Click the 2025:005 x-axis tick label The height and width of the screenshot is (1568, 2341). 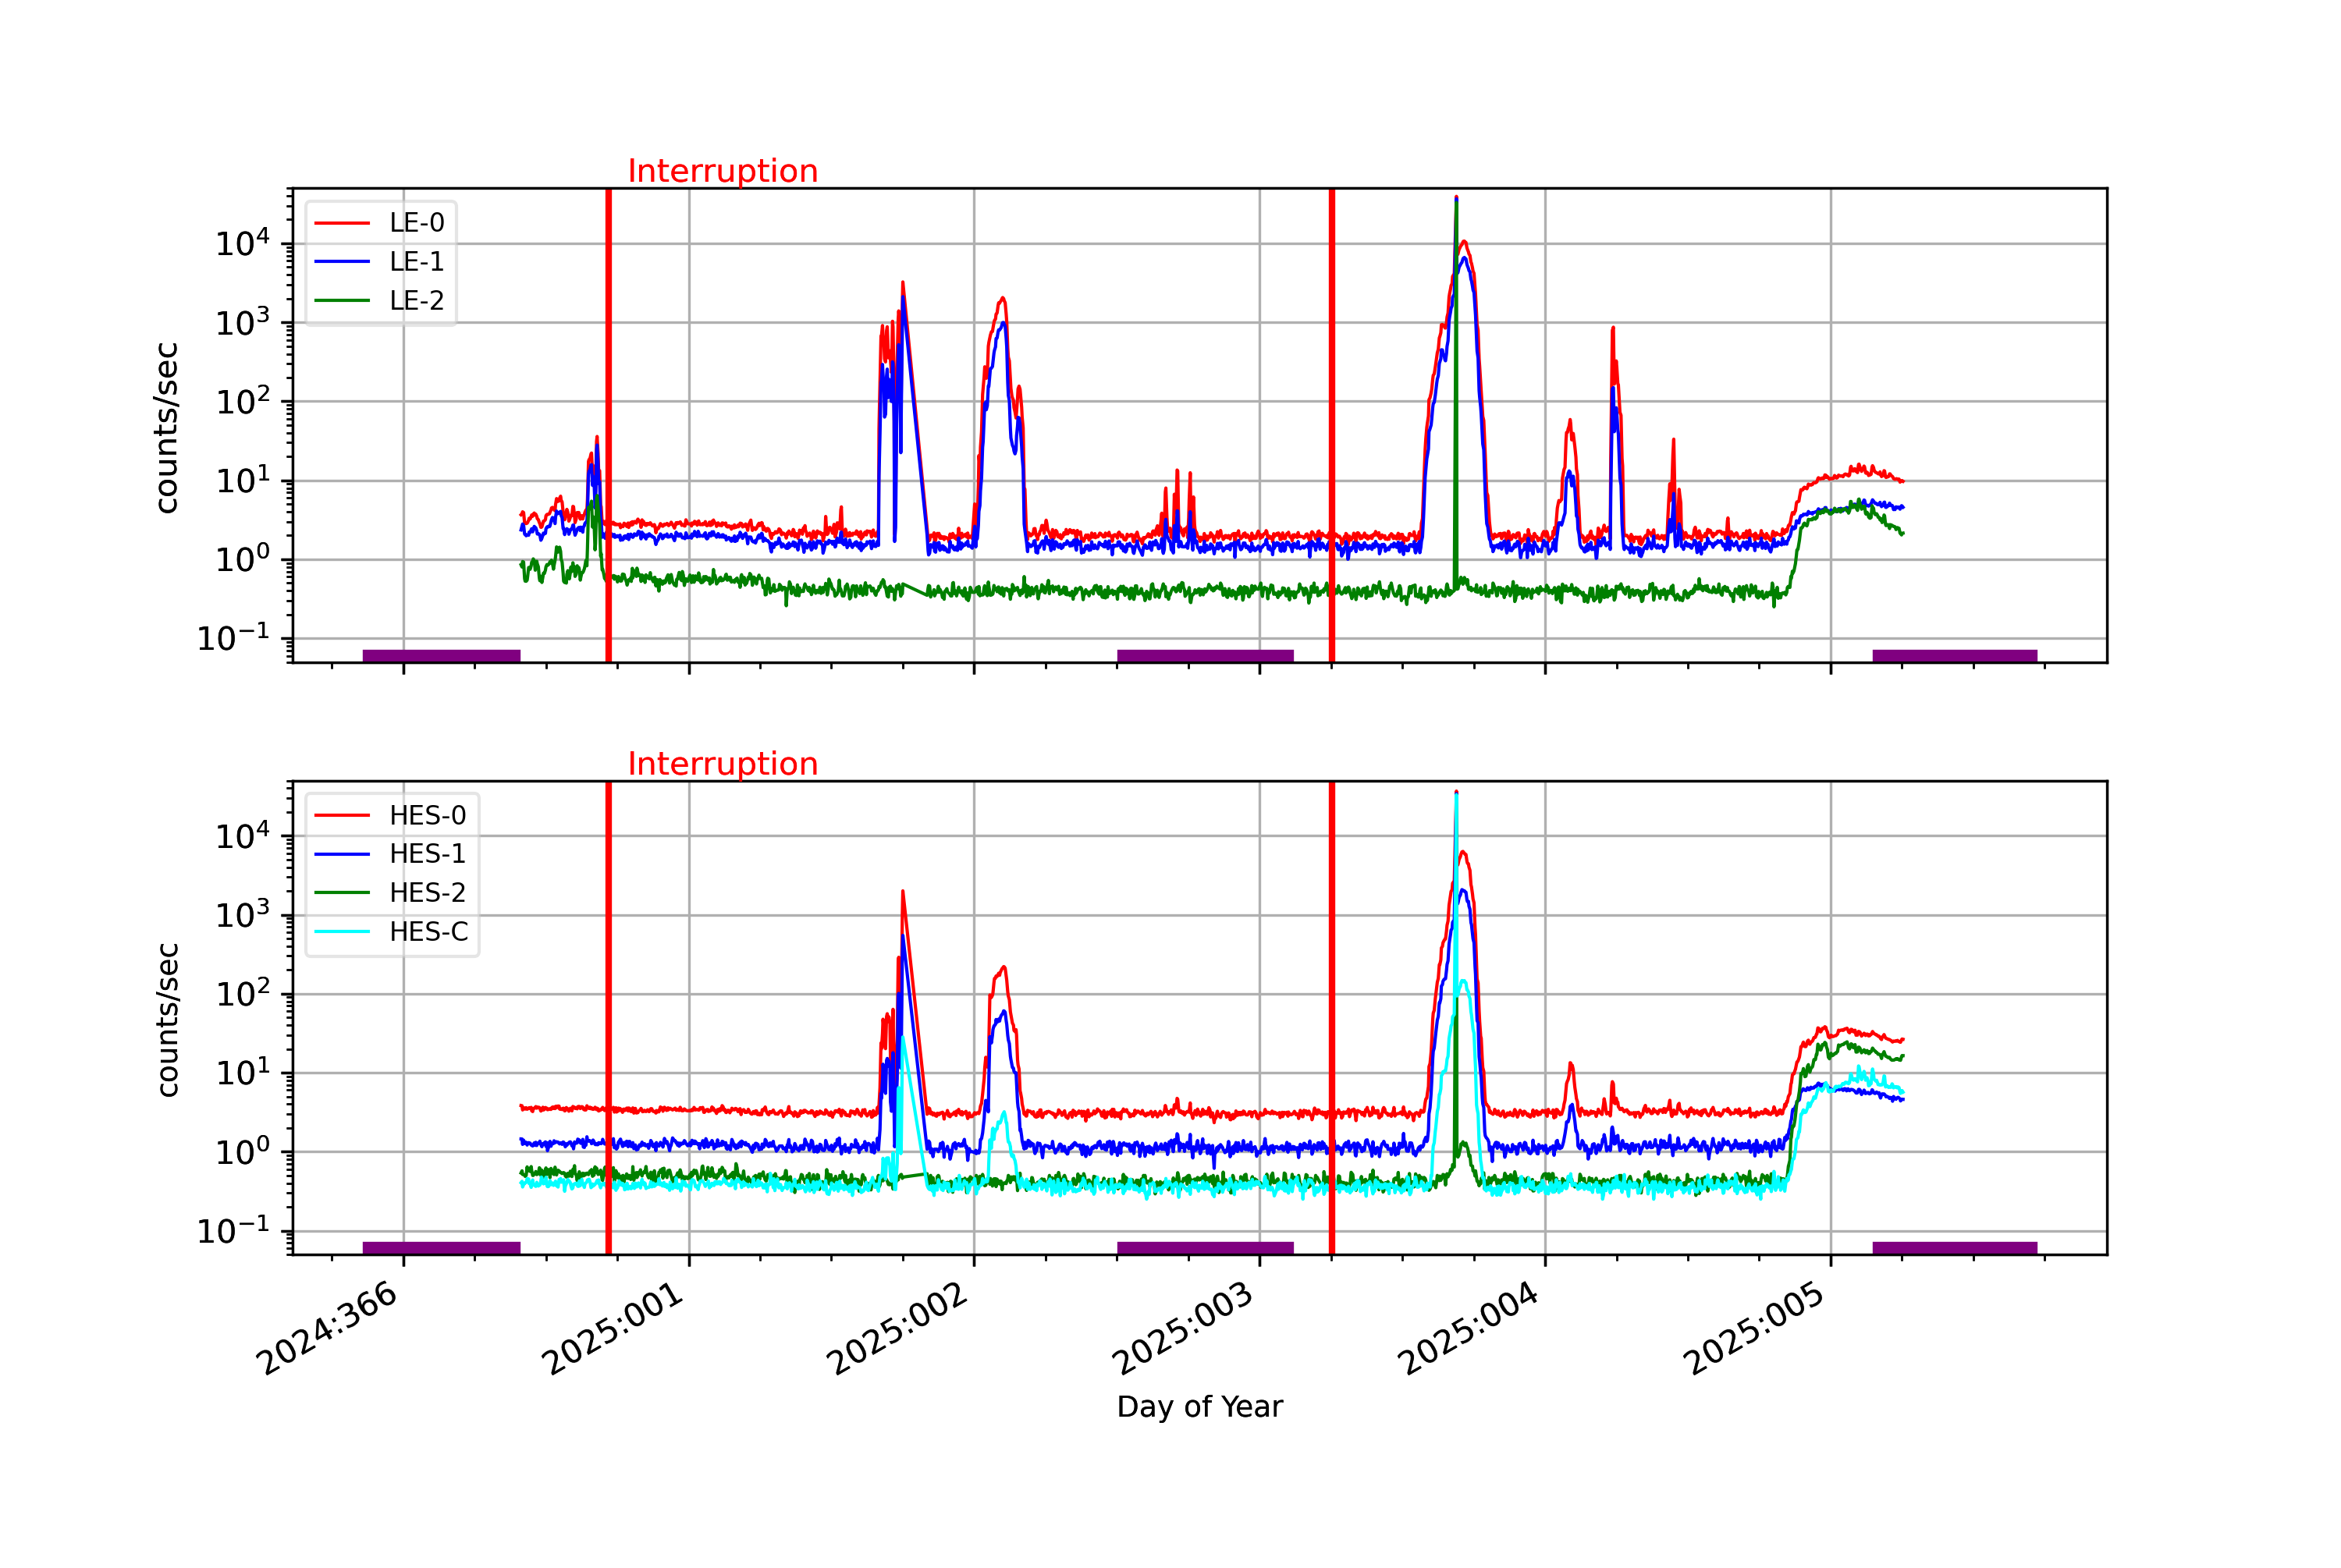coord(1755,1328)
